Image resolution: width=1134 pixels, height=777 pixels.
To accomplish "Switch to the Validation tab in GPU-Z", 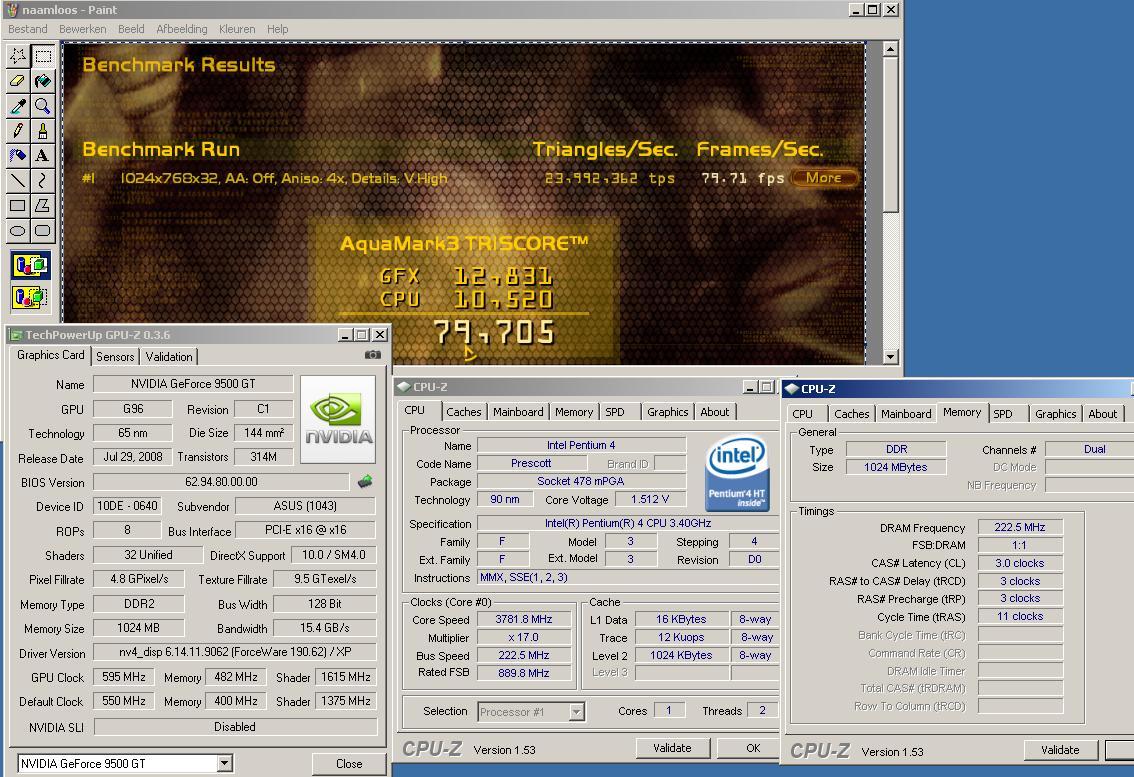I will [x=169, y=357].
